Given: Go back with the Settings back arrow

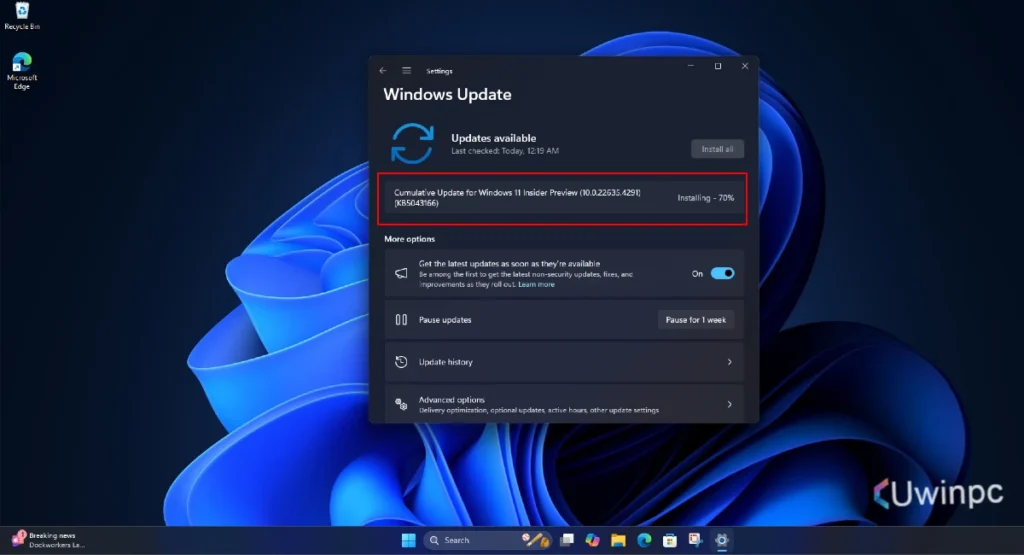Looking at the screenshot, I should click(x=383, y=71).
